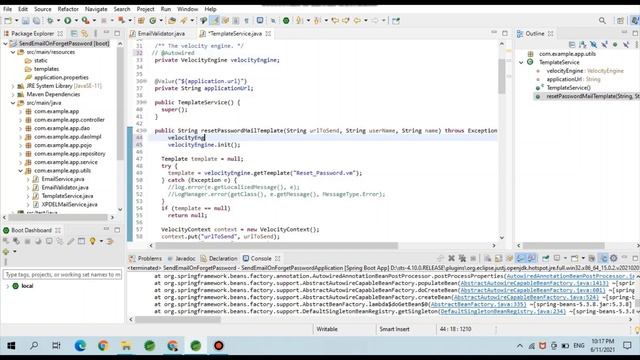Image resolution: width=640 pixels, height=360 pixels.
Task: Click the Boot Dashboard tag filter field
Action: (x=62, y=274)
